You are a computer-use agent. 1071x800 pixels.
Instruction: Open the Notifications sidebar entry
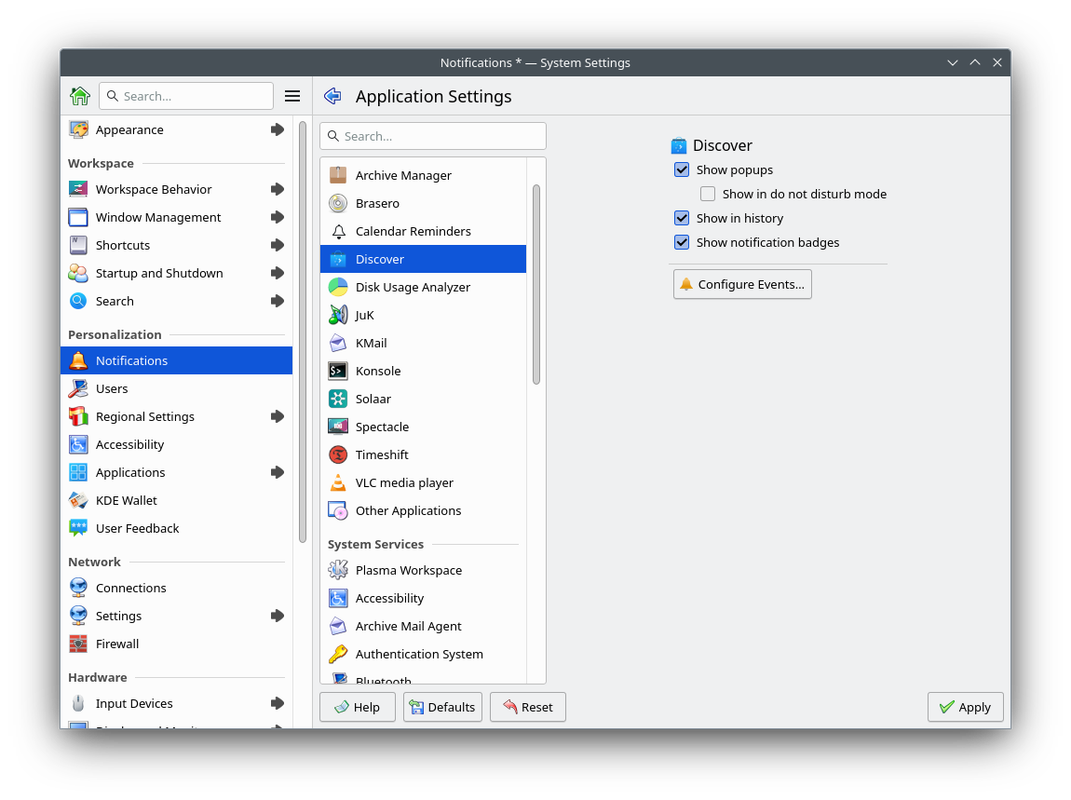pos(177,360)
